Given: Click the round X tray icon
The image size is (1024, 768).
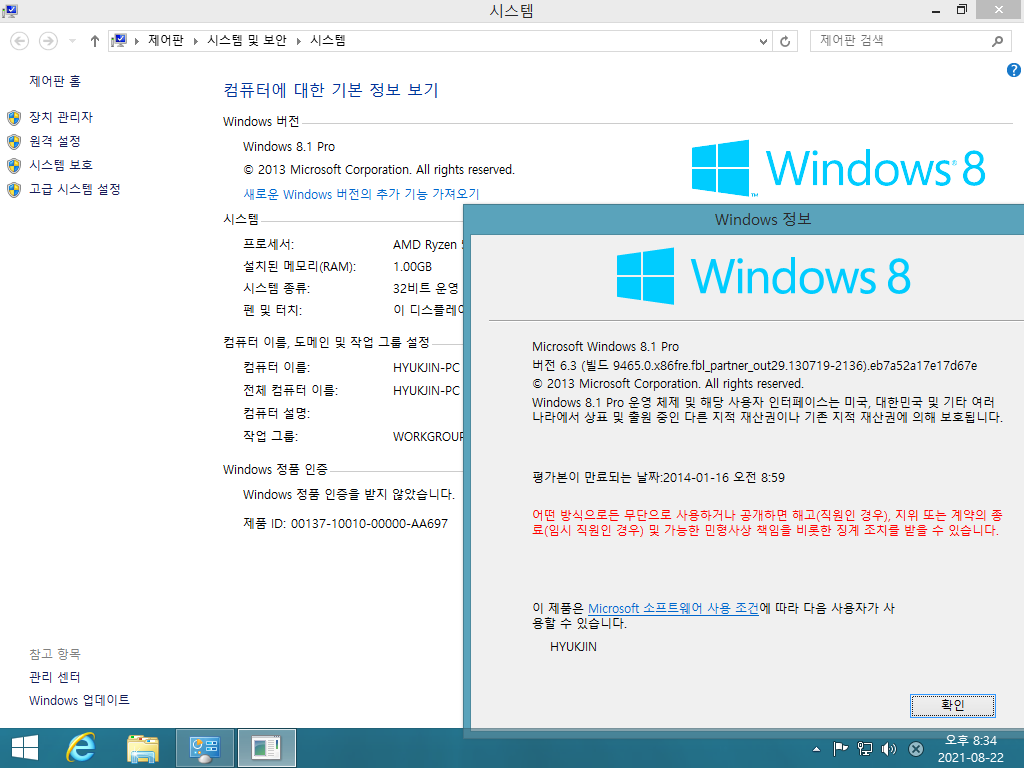Looking at the screenshot, I should point(916,748).
